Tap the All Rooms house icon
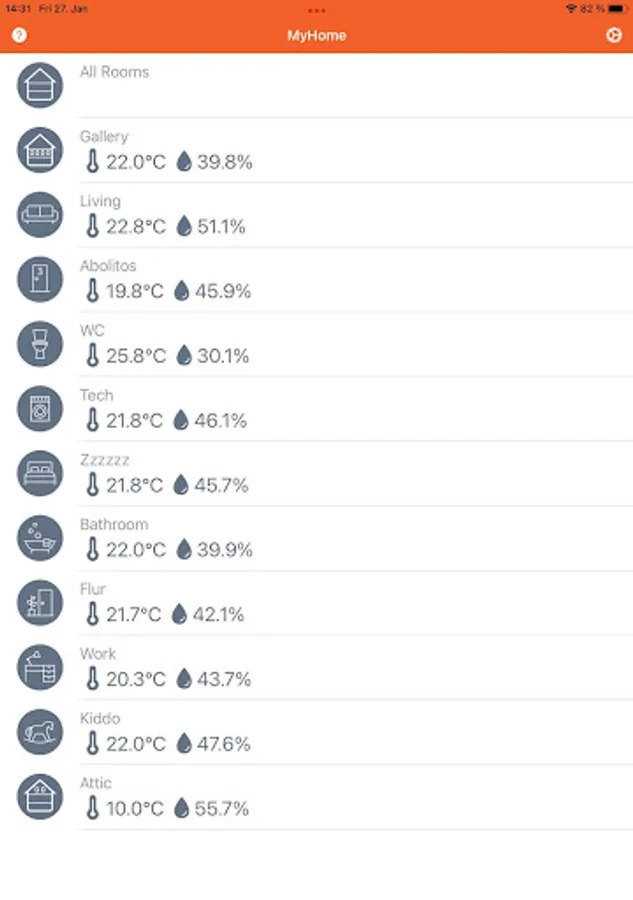 [40, 86]
